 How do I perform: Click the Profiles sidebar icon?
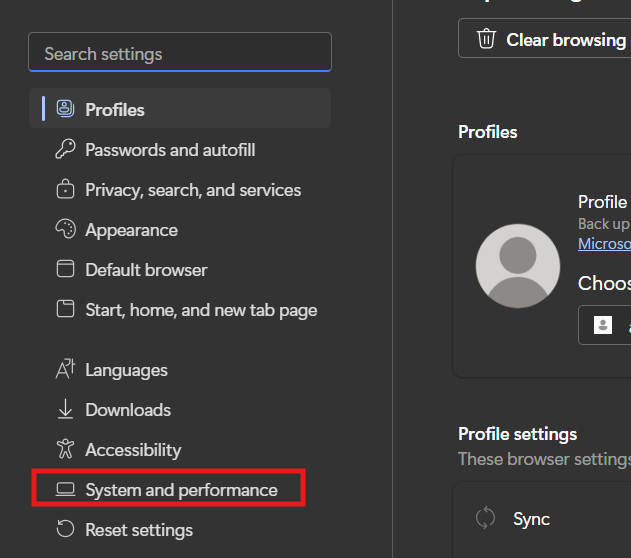click(65, 109)
